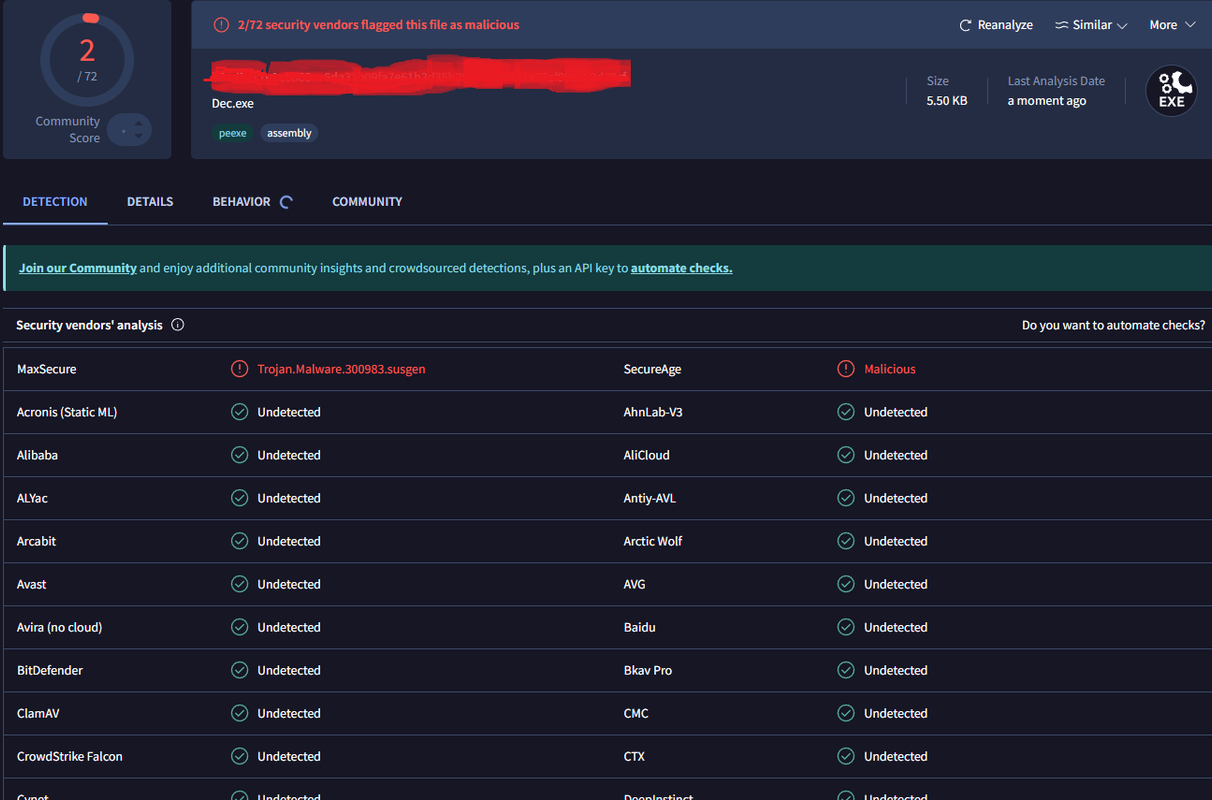1212x800 pixels.
Task: Click the SecureAge vendor name
Action: (652, 369)
